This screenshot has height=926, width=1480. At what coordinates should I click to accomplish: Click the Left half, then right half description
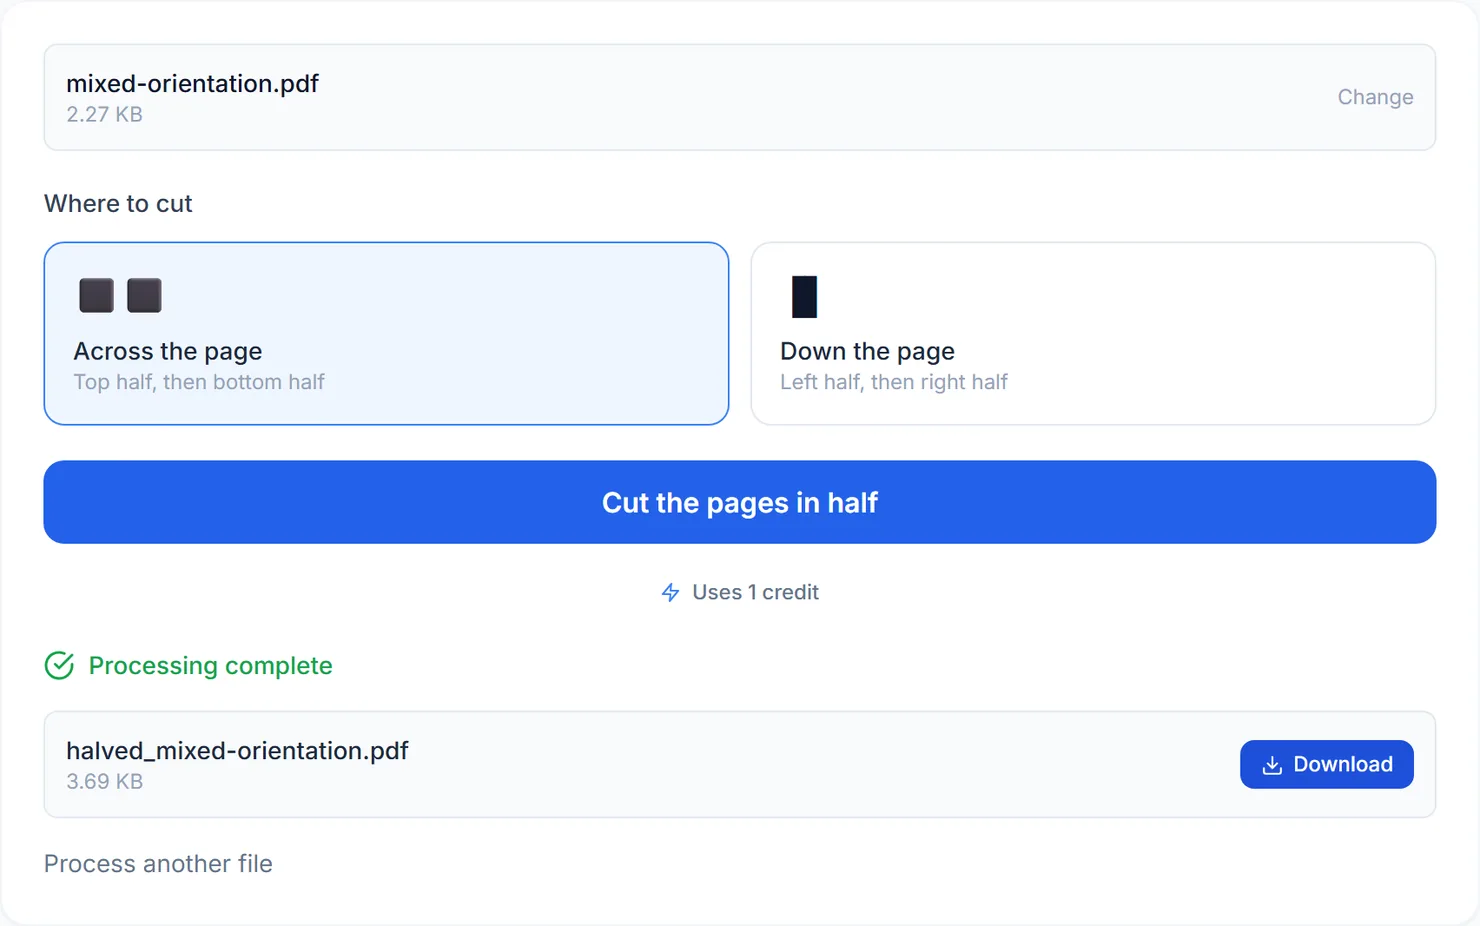[893, 382]
